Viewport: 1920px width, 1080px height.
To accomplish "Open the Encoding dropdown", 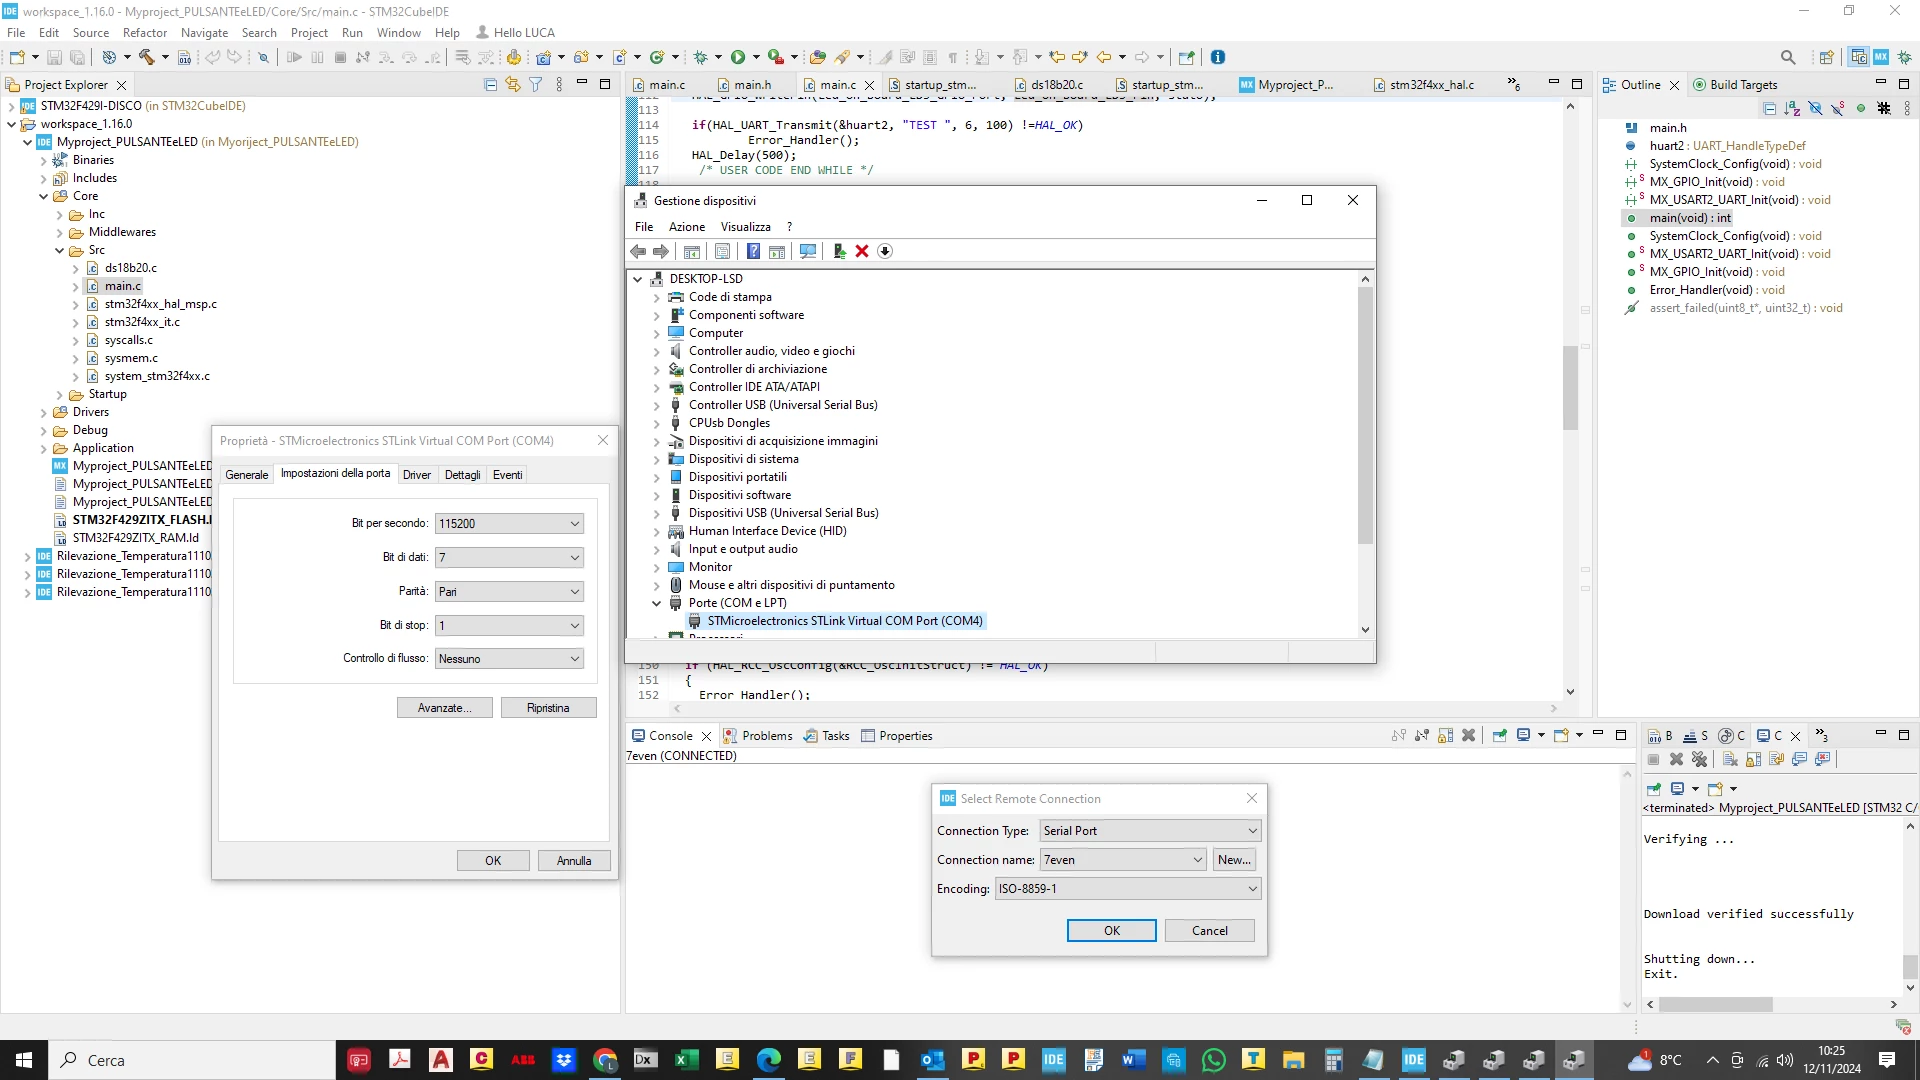I will 1128,889.
